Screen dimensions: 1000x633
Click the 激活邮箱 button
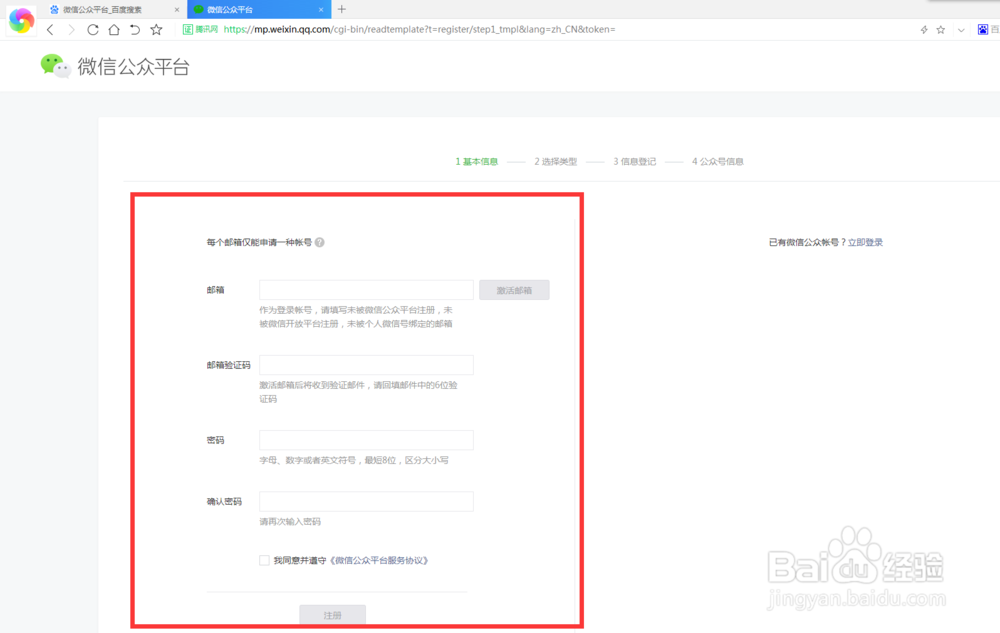pos(514,290)
